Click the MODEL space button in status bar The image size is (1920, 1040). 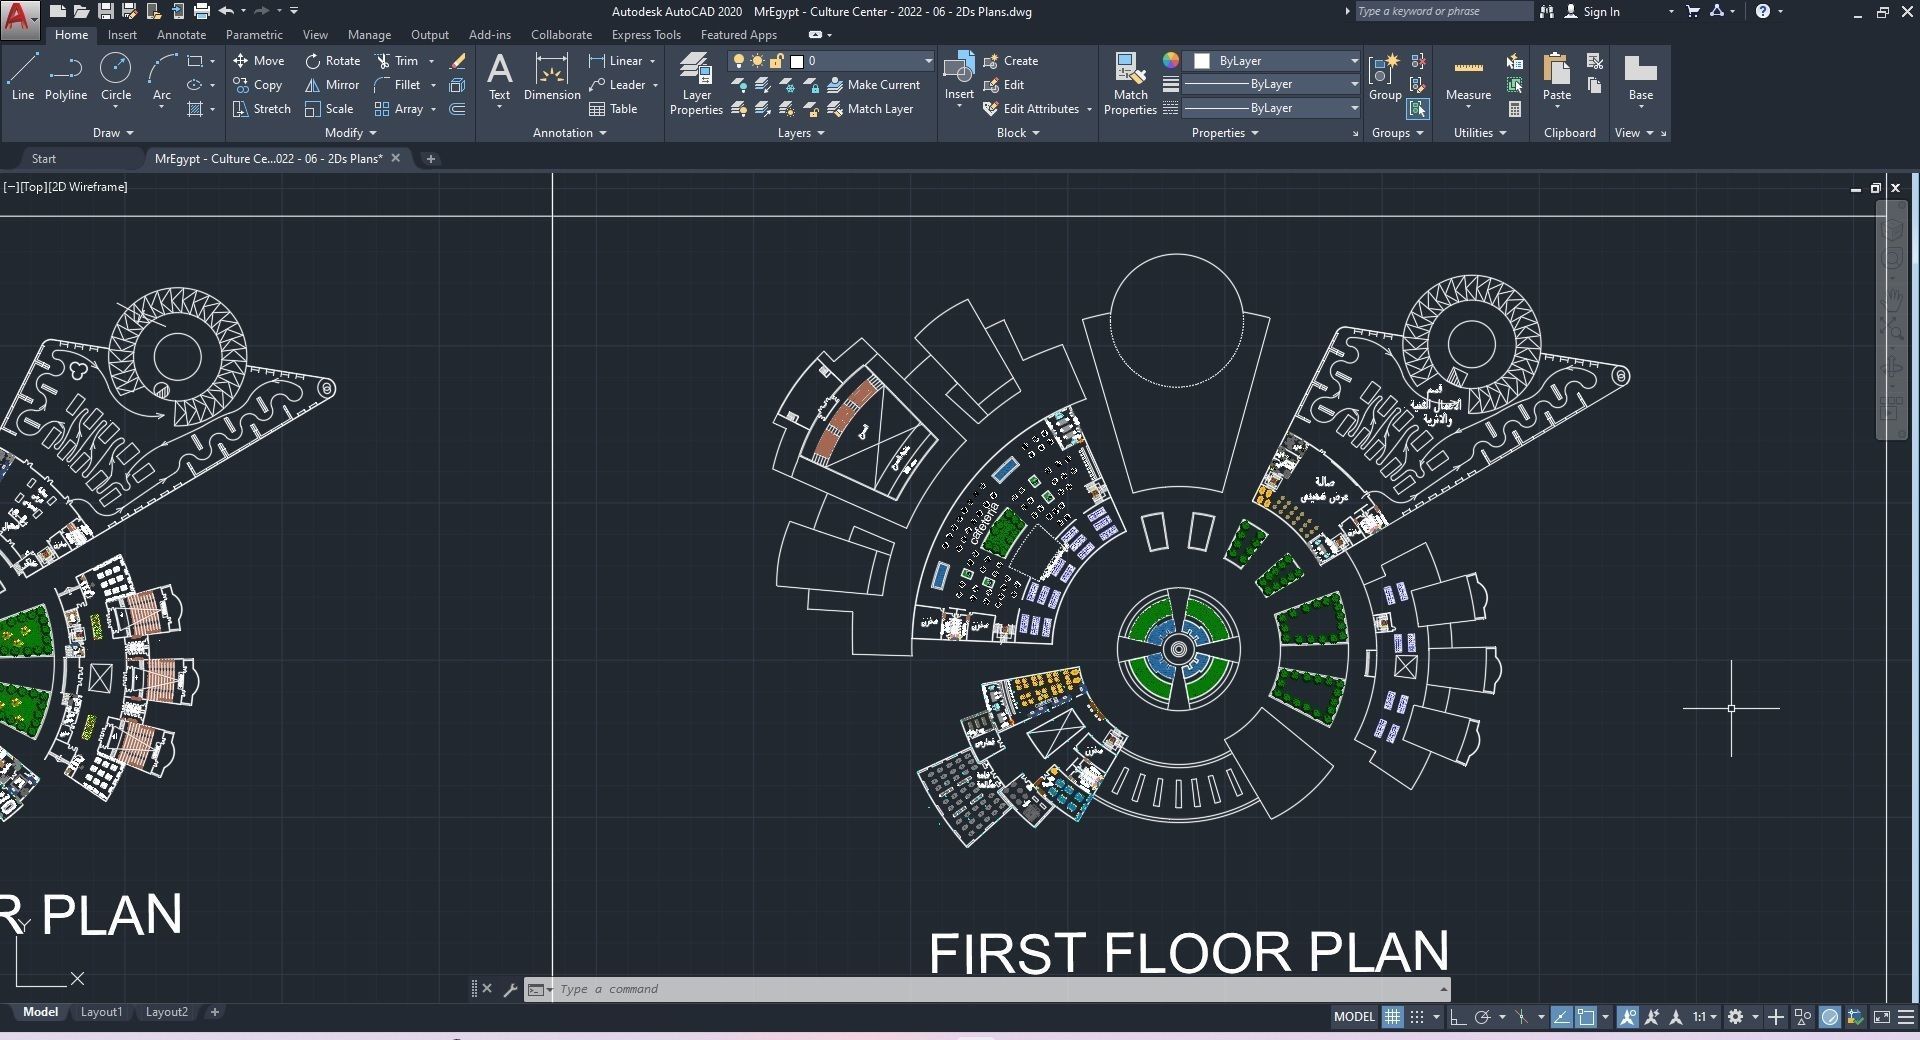(1354, 1017)
